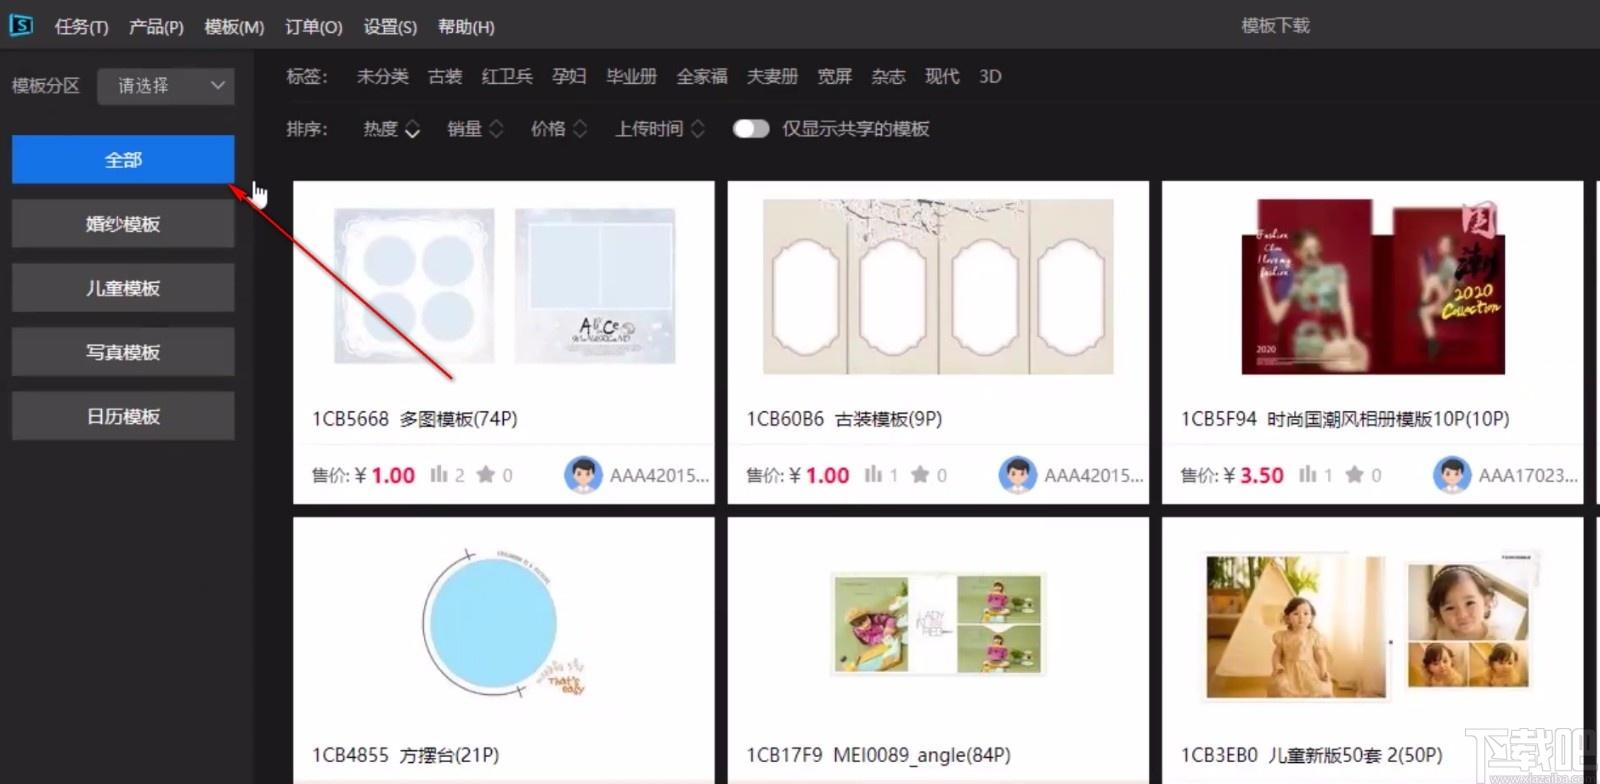Click the sales chart icon on card 1CB60B6

(x=873, y=474)
